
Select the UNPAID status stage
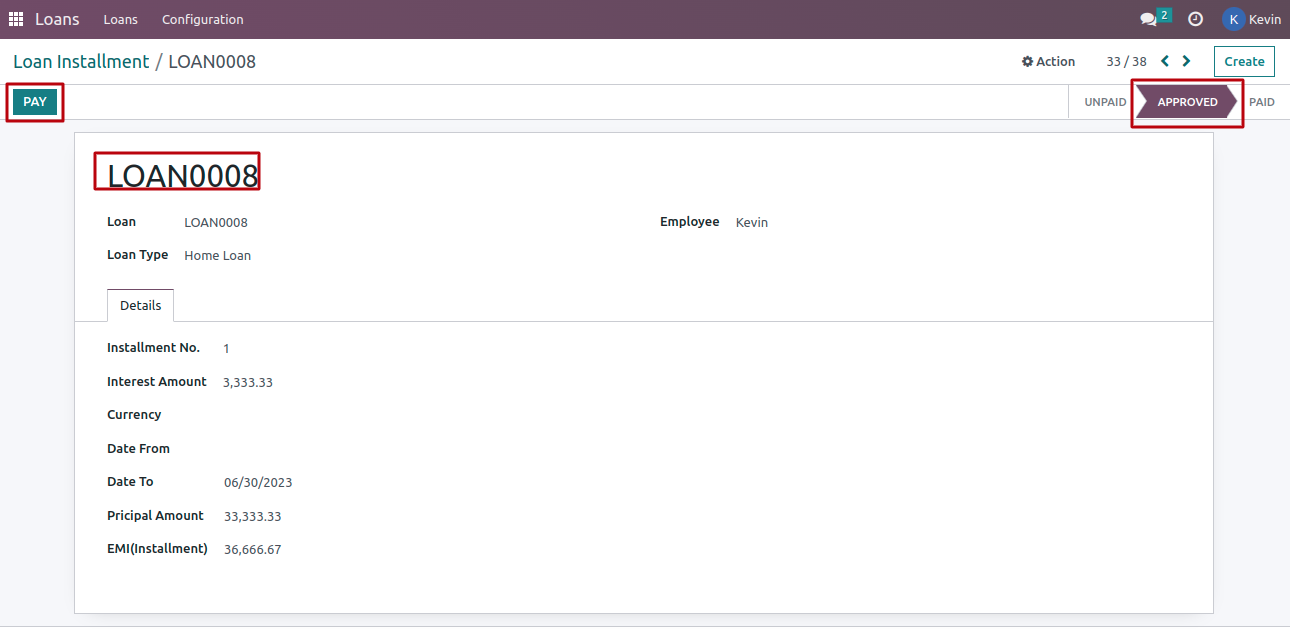tap(1105, 102)
